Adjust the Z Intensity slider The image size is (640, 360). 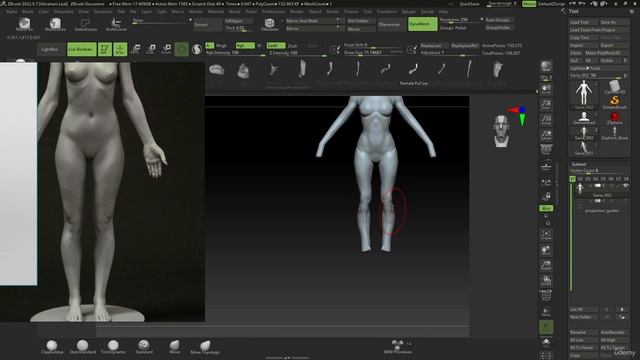coord(297,53)
